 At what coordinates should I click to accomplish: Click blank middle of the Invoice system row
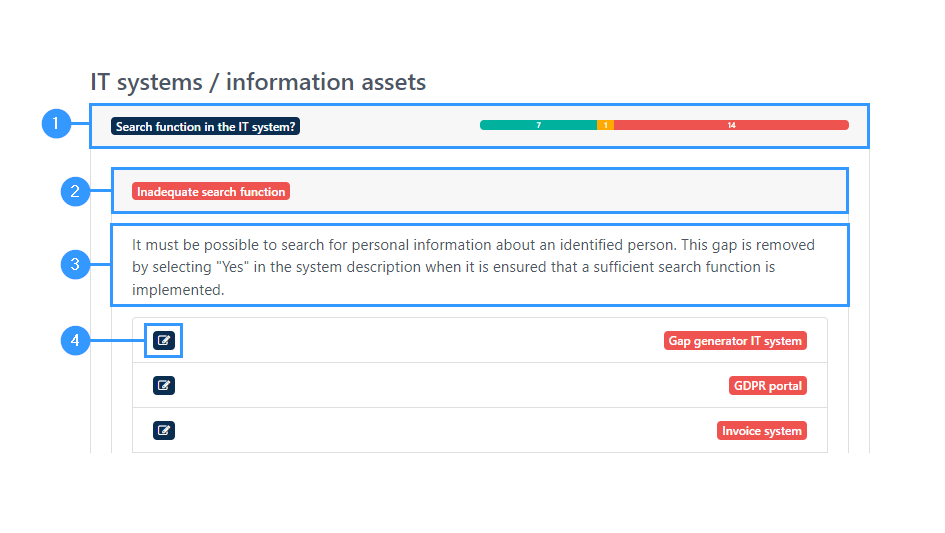coord(450,431)
